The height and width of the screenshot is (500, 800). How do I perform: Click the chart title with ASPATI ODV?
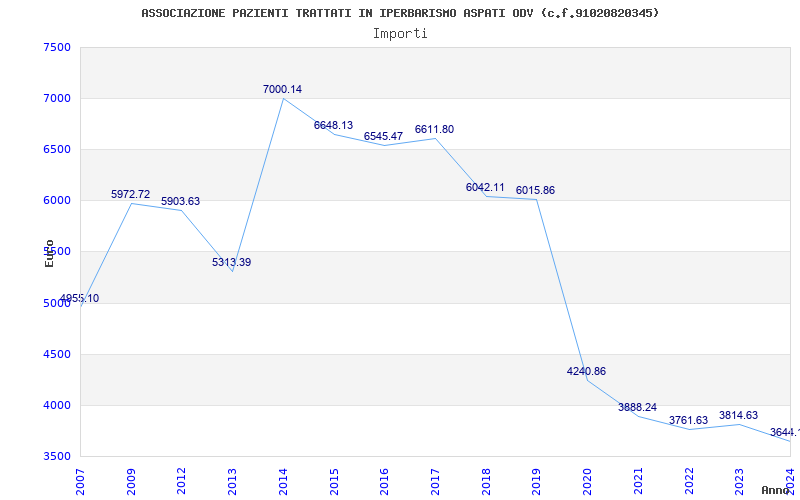[400, 13]
